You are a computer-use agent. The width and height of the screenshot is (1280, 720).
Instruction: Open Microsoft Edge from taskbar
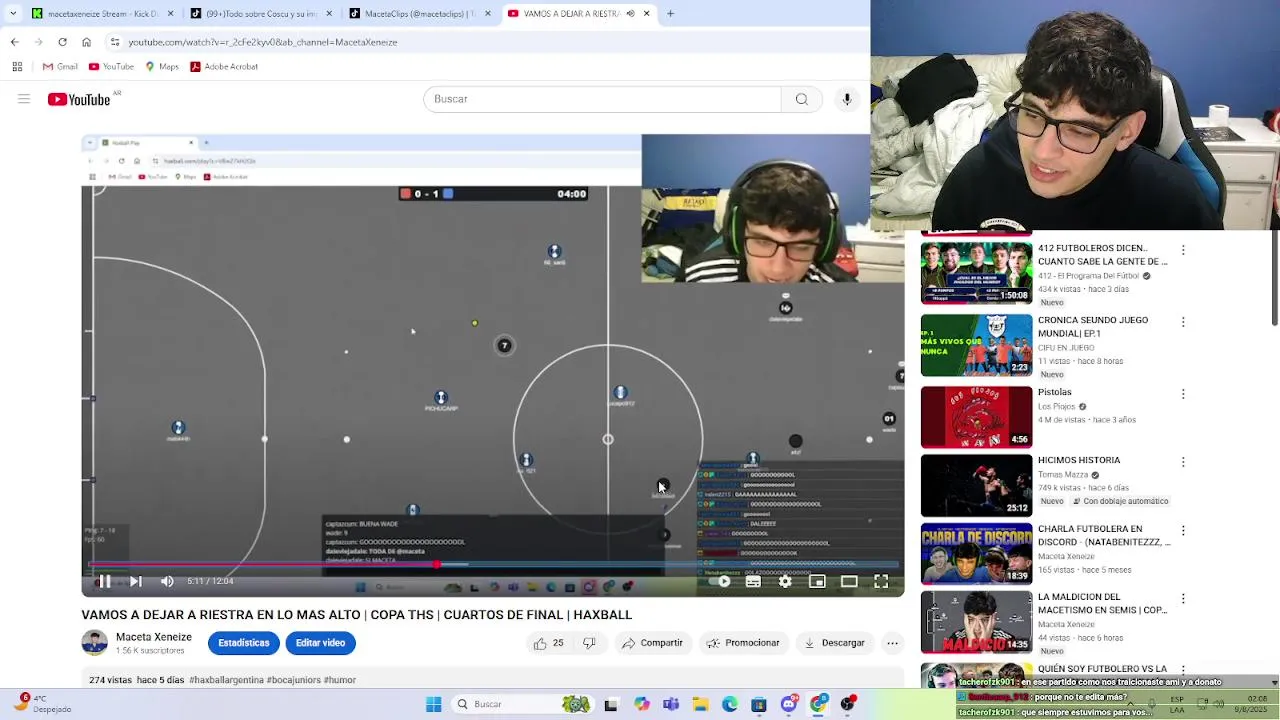[730, 704]
